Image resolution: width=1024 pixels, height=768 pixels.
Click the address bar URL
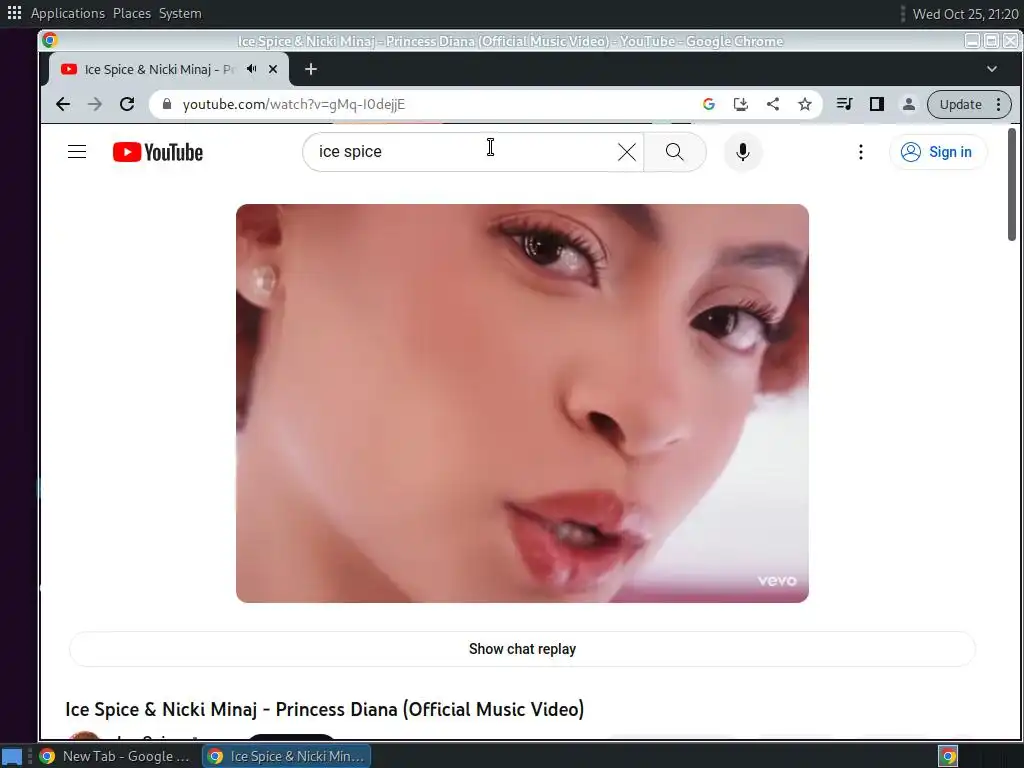tap(294, 104)
